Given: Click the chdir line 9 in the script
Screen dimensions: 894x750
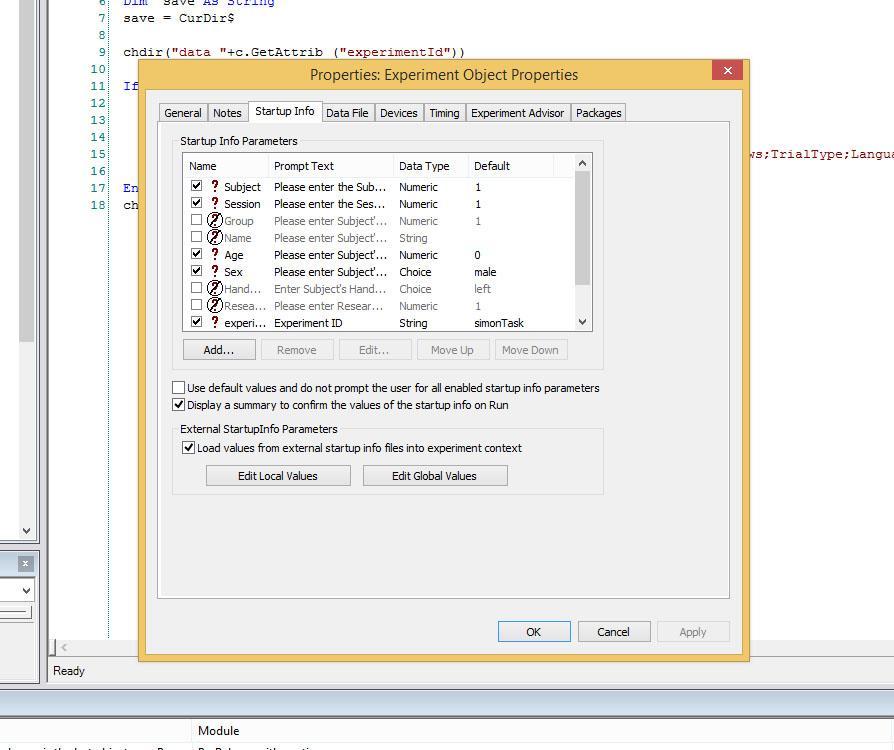Looking at the screenshot, I should 294,52.
